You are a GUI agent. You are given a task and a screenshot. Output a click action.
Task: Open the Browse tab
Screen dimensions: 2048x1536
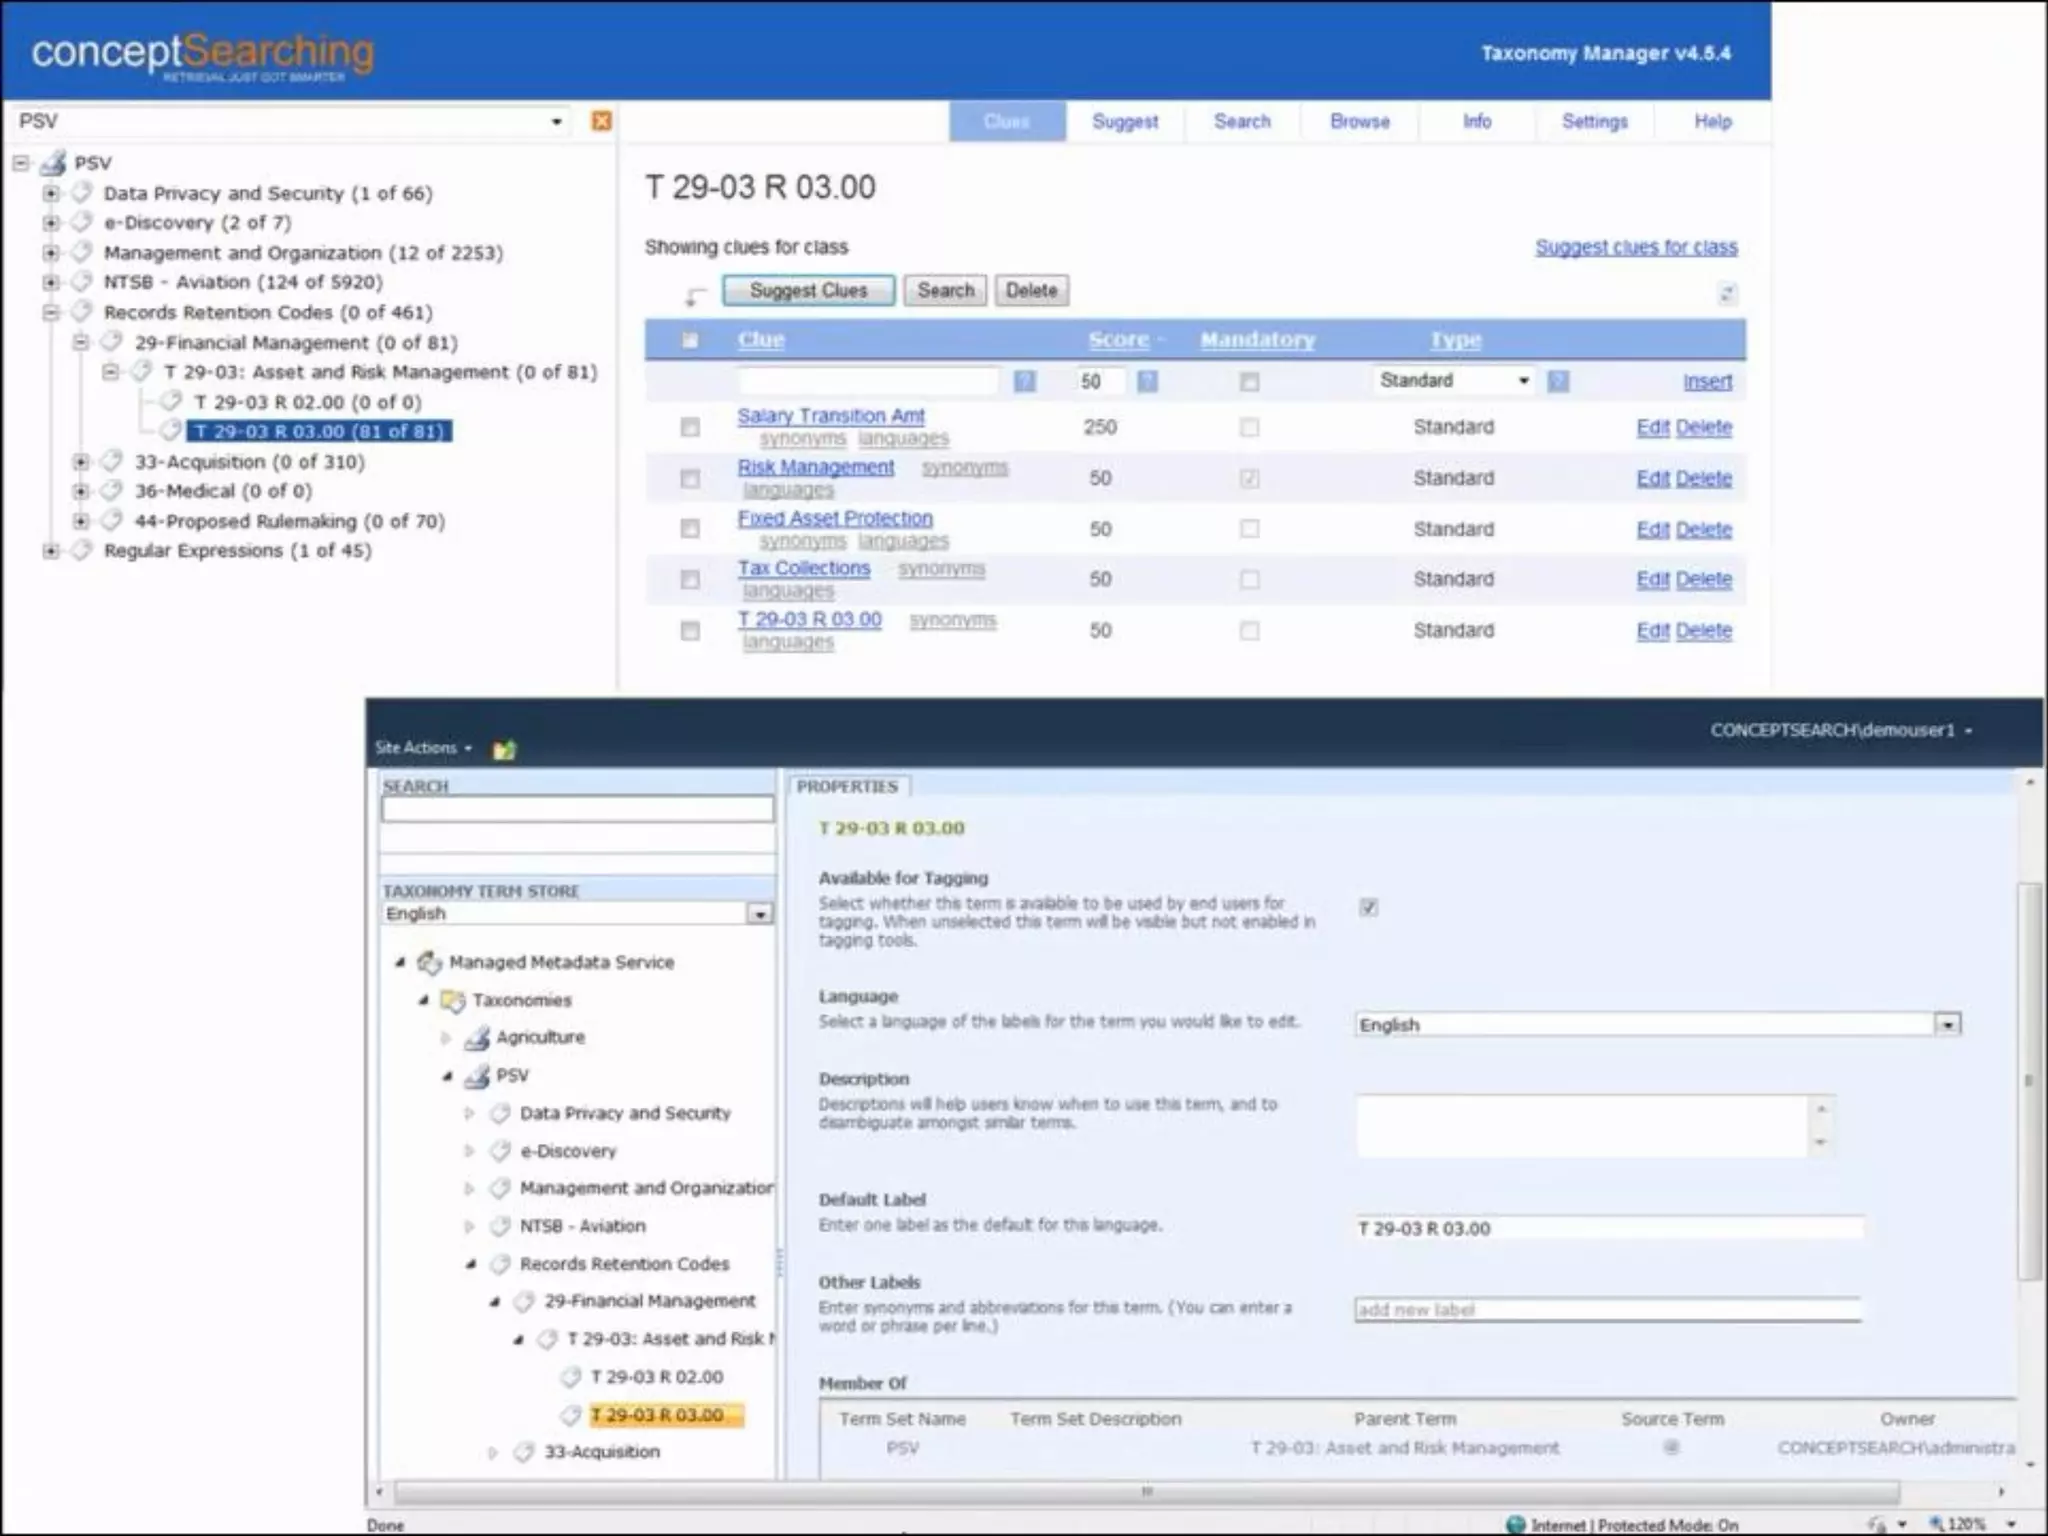coord(1359,122)
